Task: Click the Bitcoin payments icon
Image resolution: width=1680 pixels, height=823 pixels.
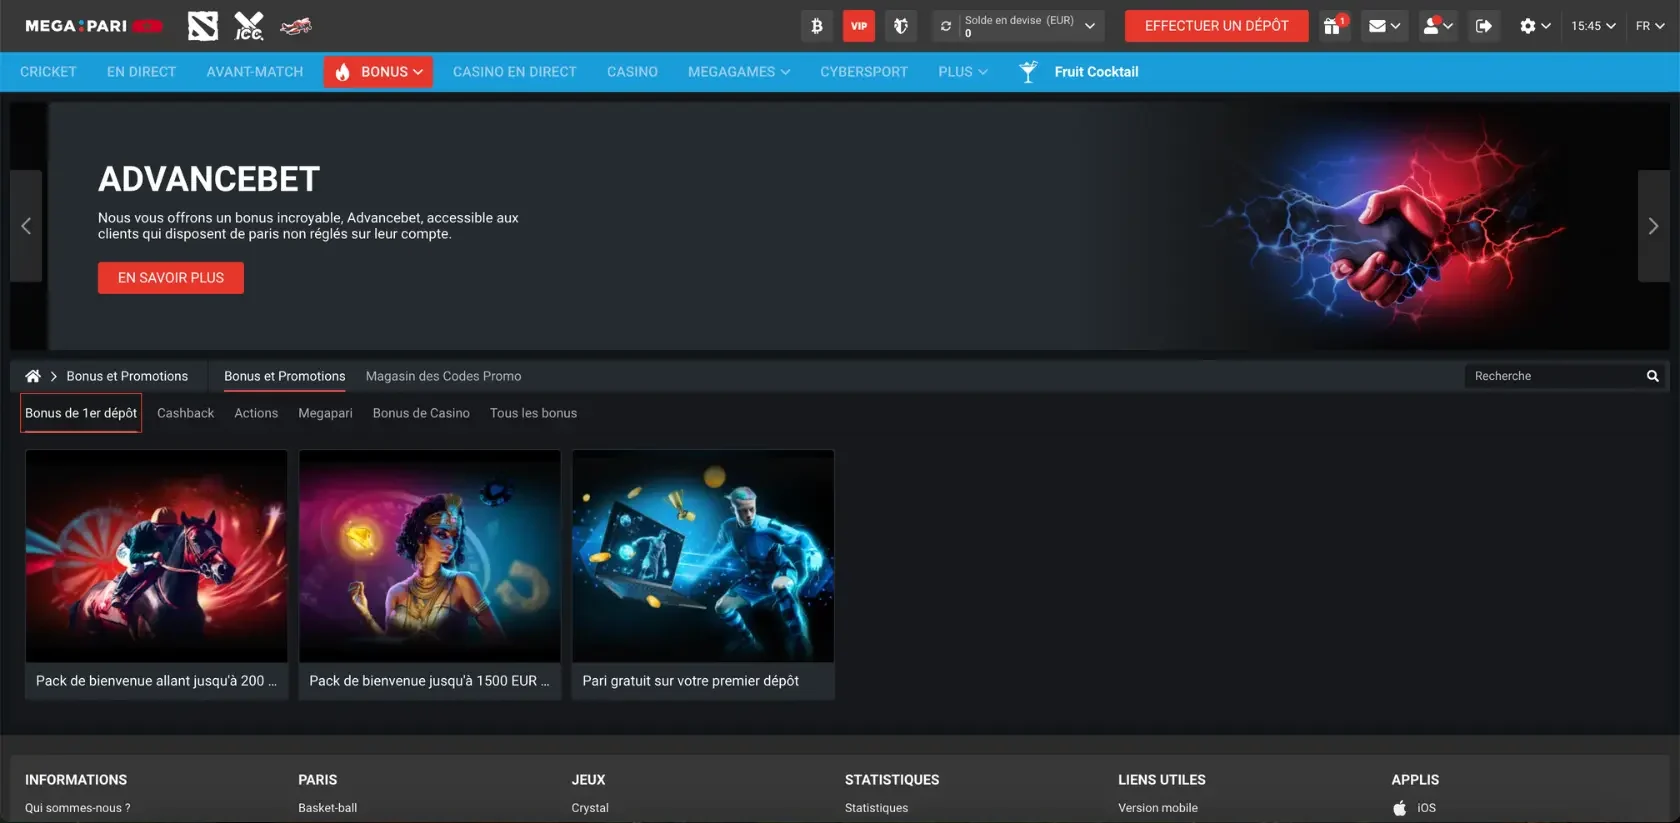Action: click(817, 26)
